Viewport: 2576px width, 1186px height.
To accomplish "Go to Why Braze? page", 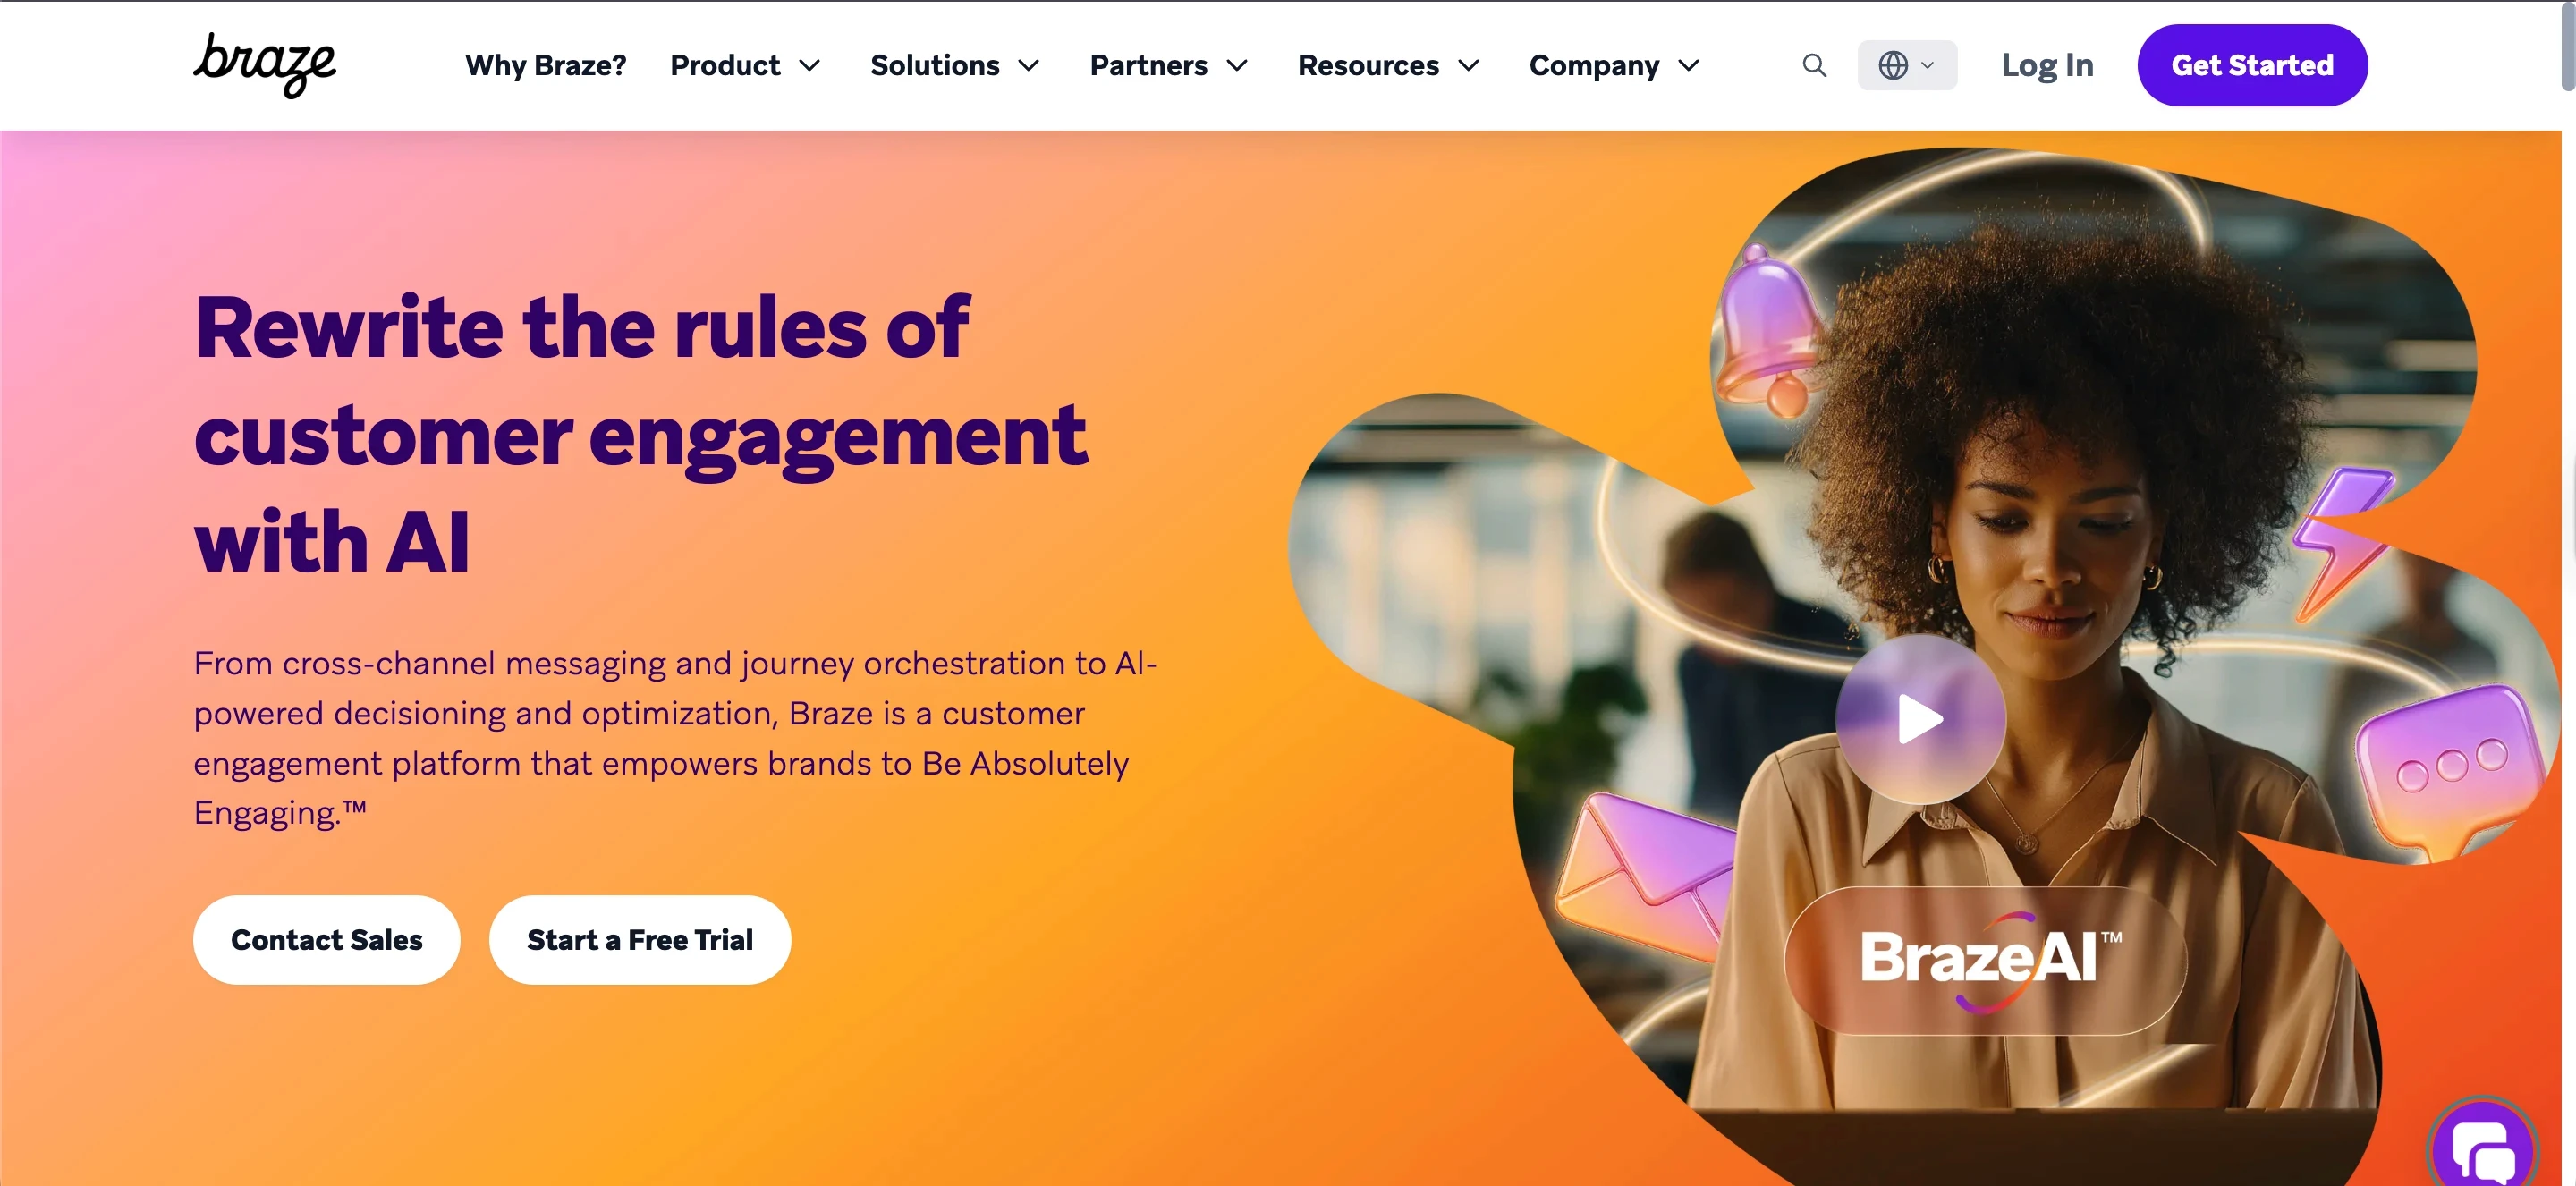I will pyautogui.click(x=546, y=65).
